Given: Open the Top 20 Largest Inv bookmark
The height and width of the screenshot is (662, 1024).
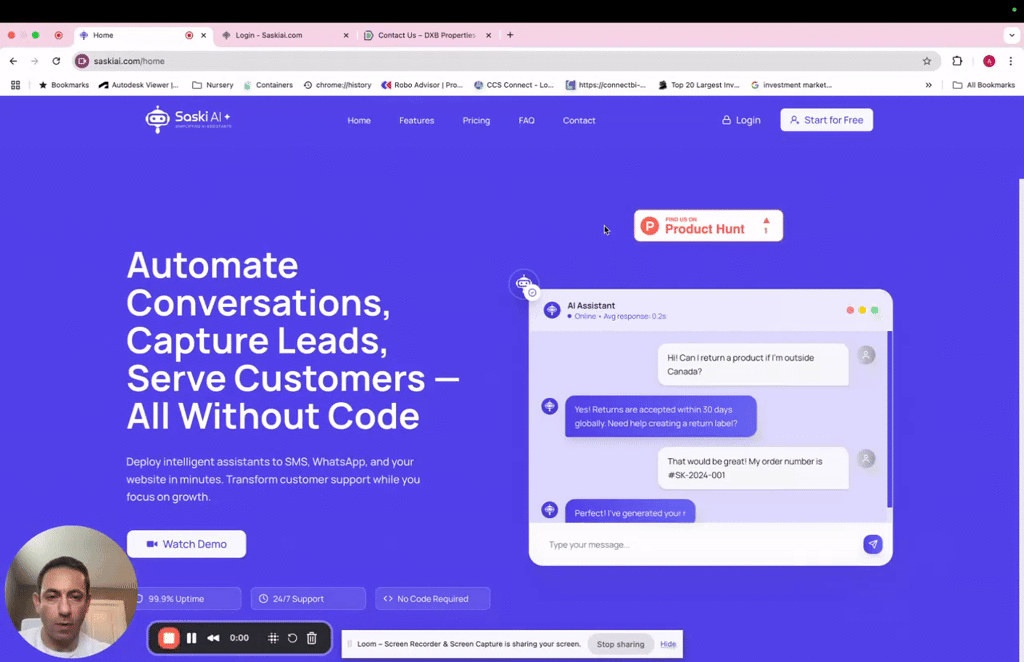Looking at the screenshot, I should click(x=699, y=85).
